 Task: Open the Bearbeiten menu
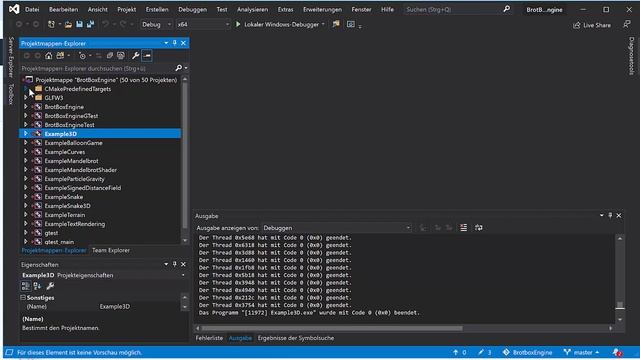tap(63, 9)
